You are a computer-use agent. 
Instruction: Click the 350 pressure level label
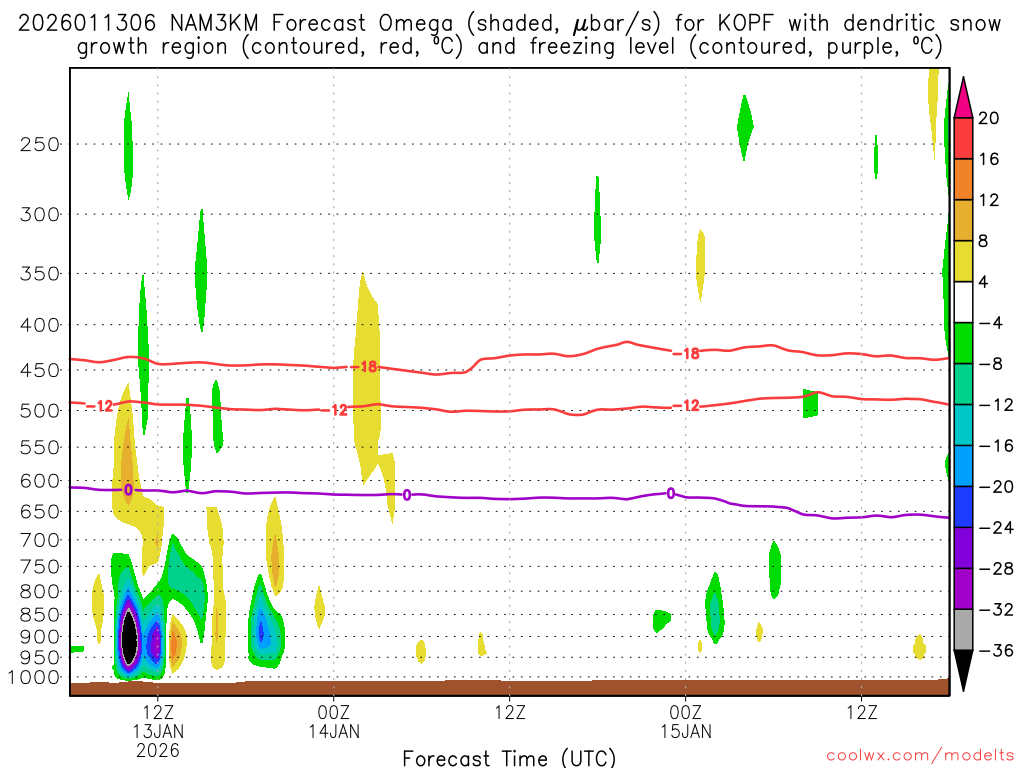(x=40, y=274)
